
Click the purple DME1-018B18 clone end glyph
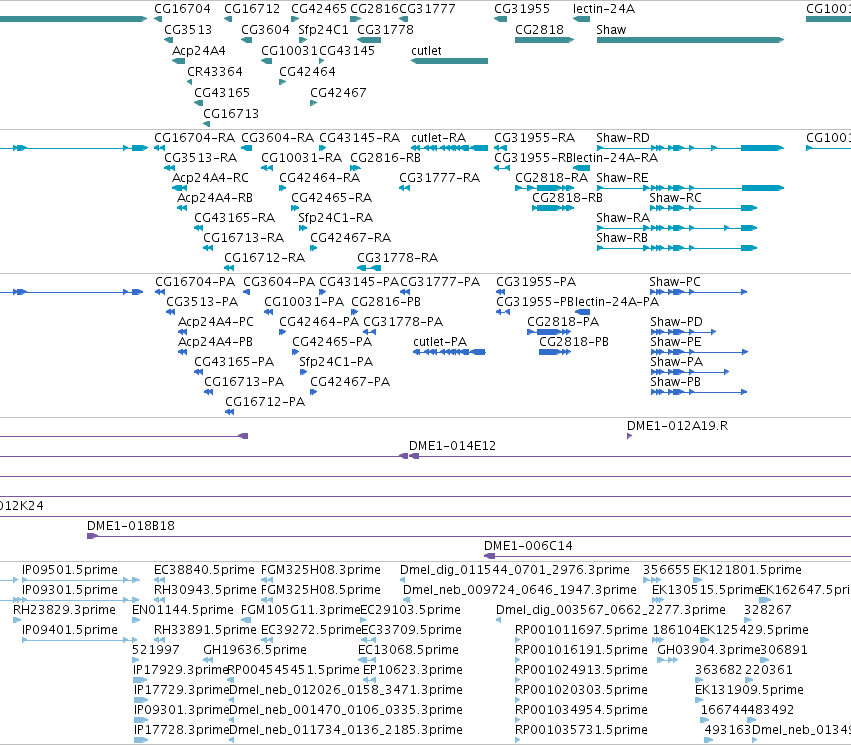coord(92,536)
